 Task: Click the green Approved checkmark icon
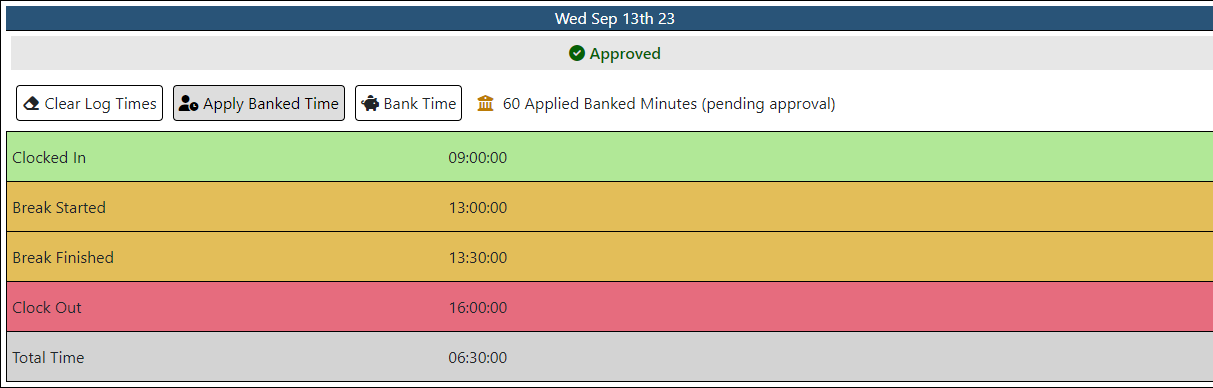click(x=577, y=54)
